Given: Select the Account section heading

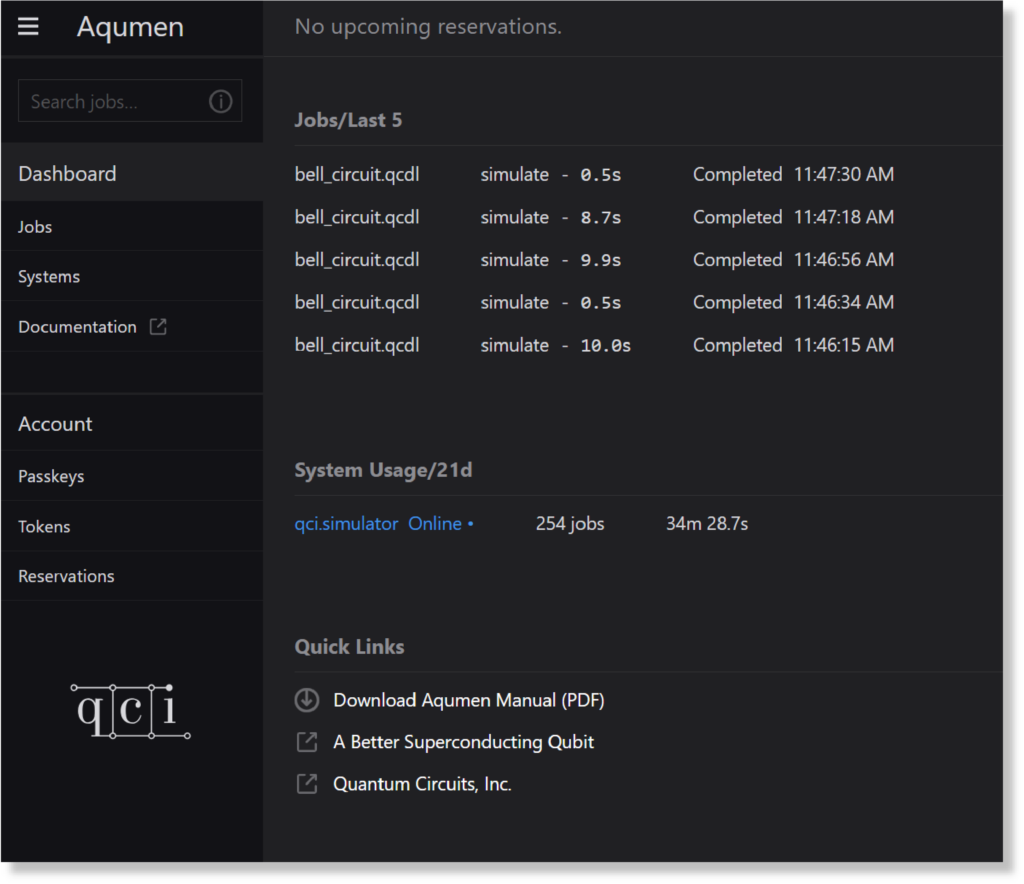Looking at the screenshot, I should [x=56, y=424].
